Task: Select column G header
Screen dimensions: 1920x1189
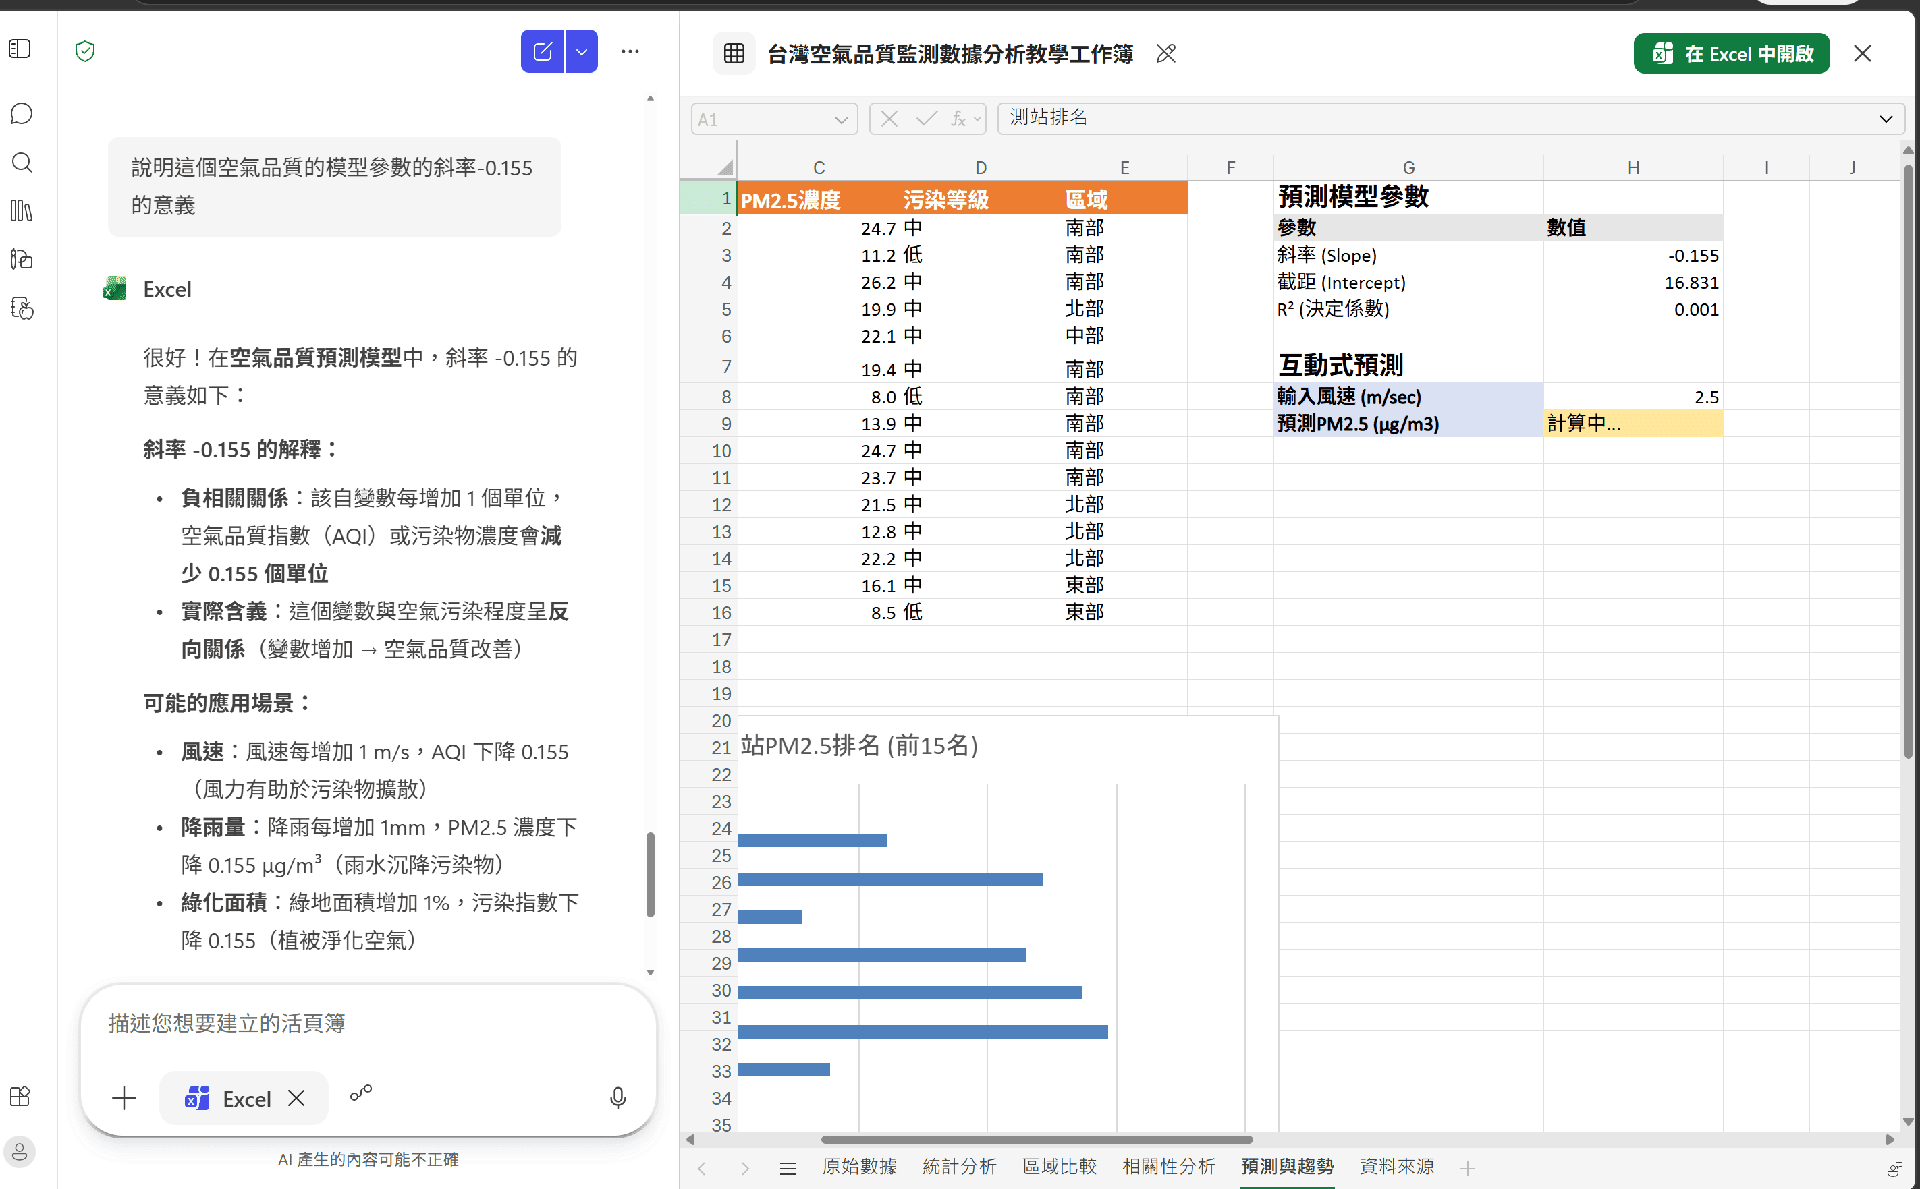Action: (1408, 167)
